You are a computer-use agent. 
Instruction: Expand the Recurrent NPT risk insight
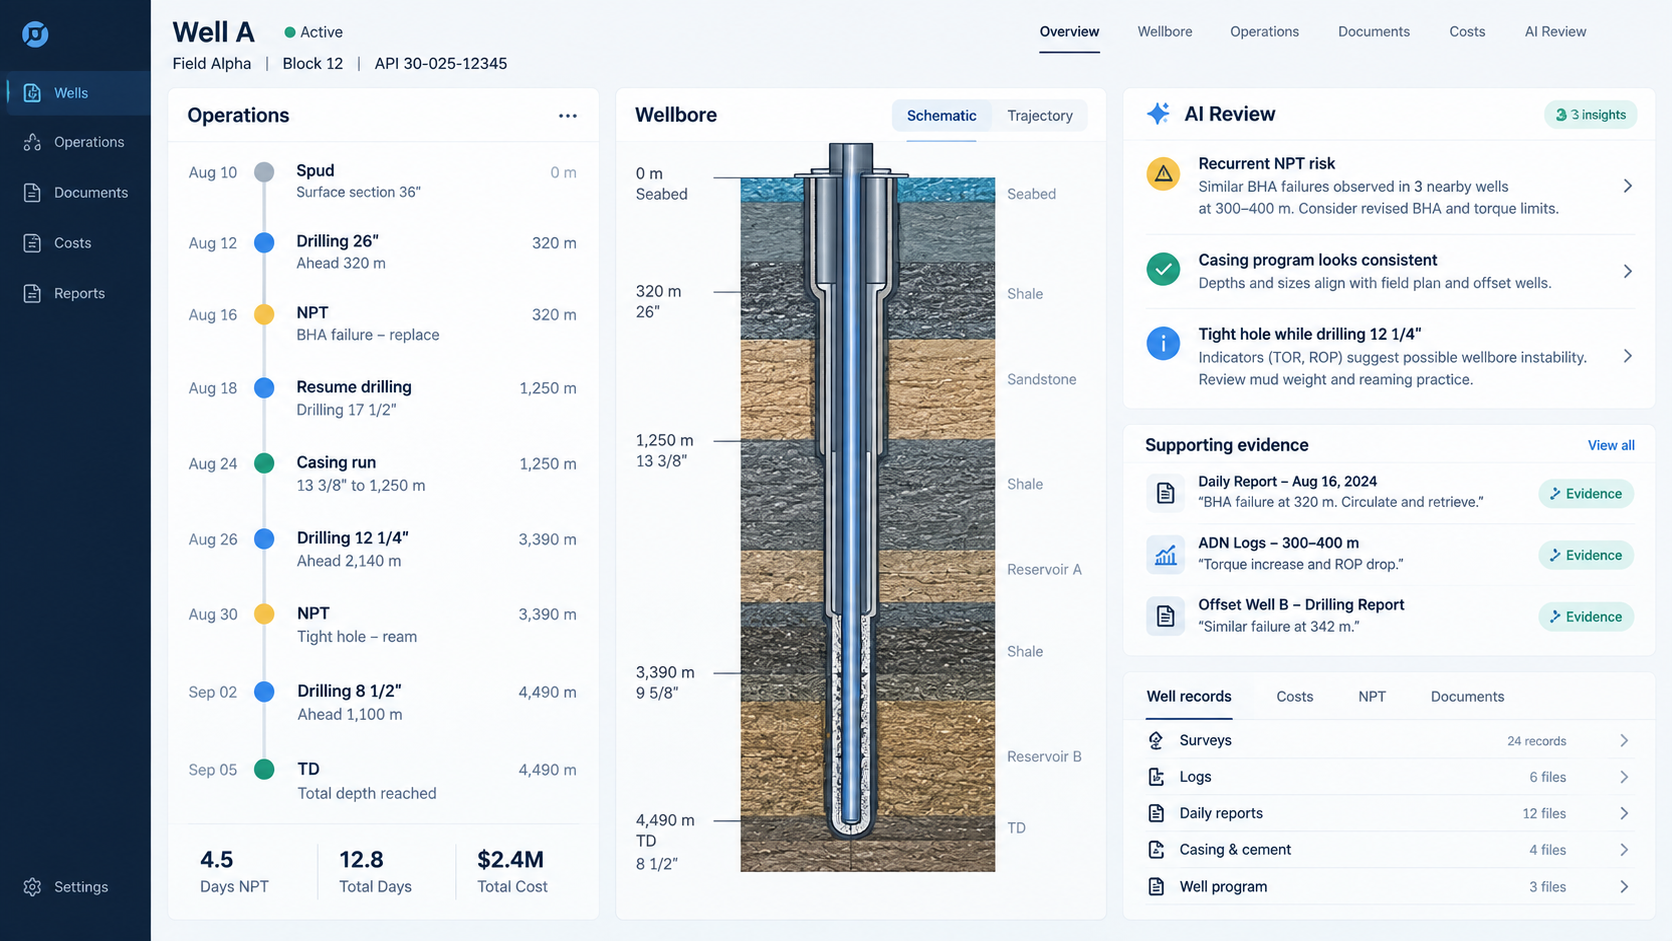point(1628,186)
